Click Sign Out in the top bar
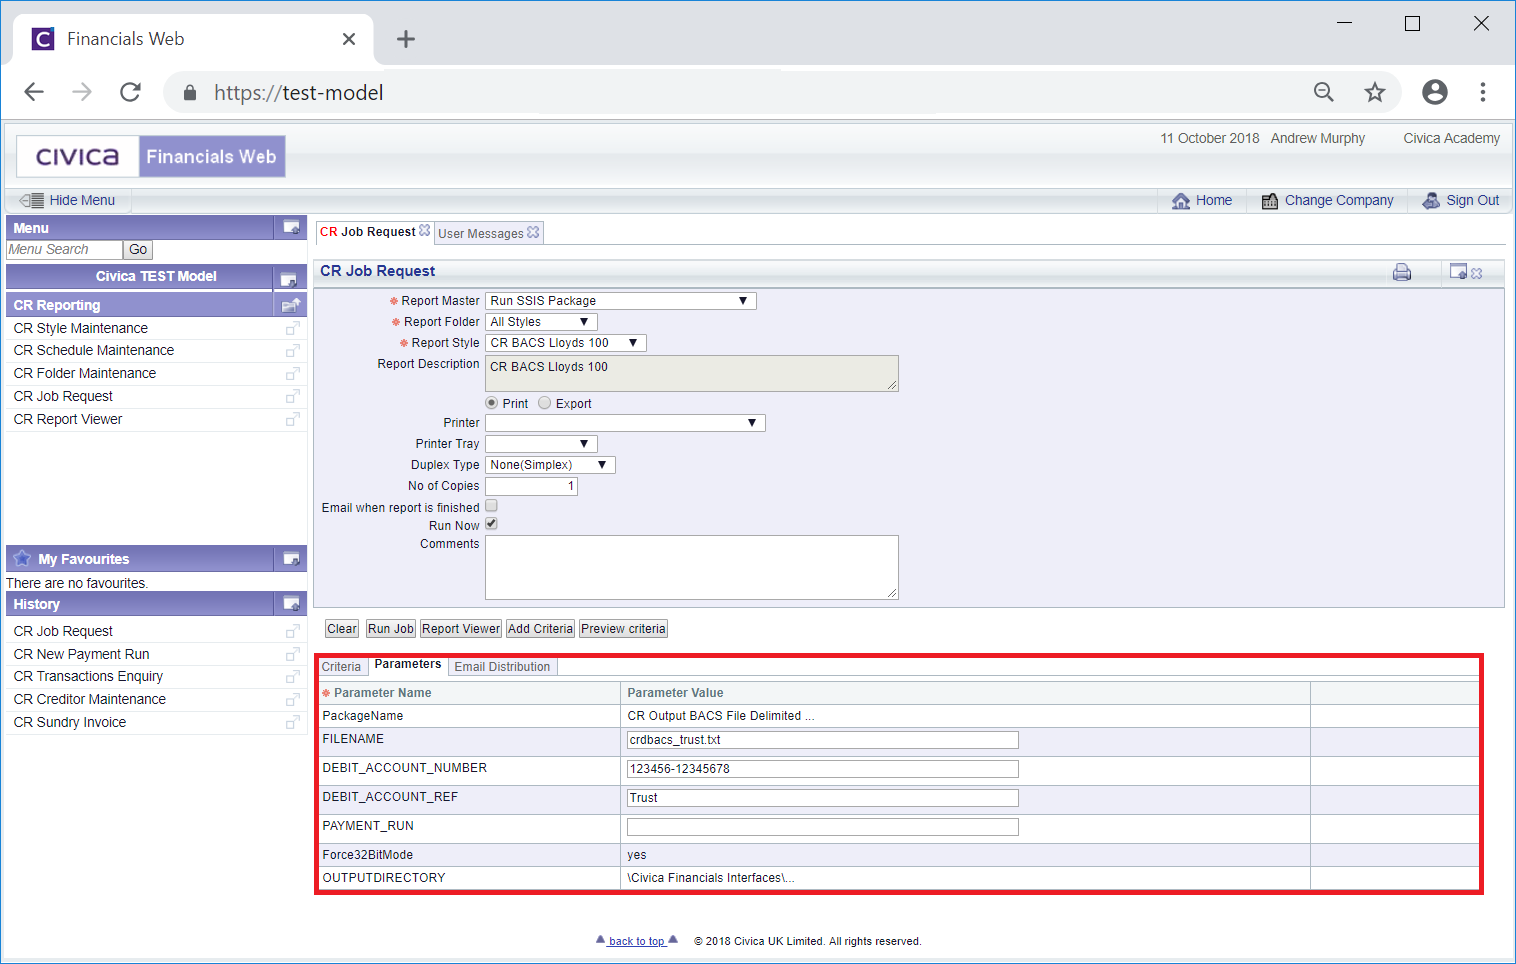Image resolution: width=1516 pixels, height=964 pixels. (x=1461, y=200)
